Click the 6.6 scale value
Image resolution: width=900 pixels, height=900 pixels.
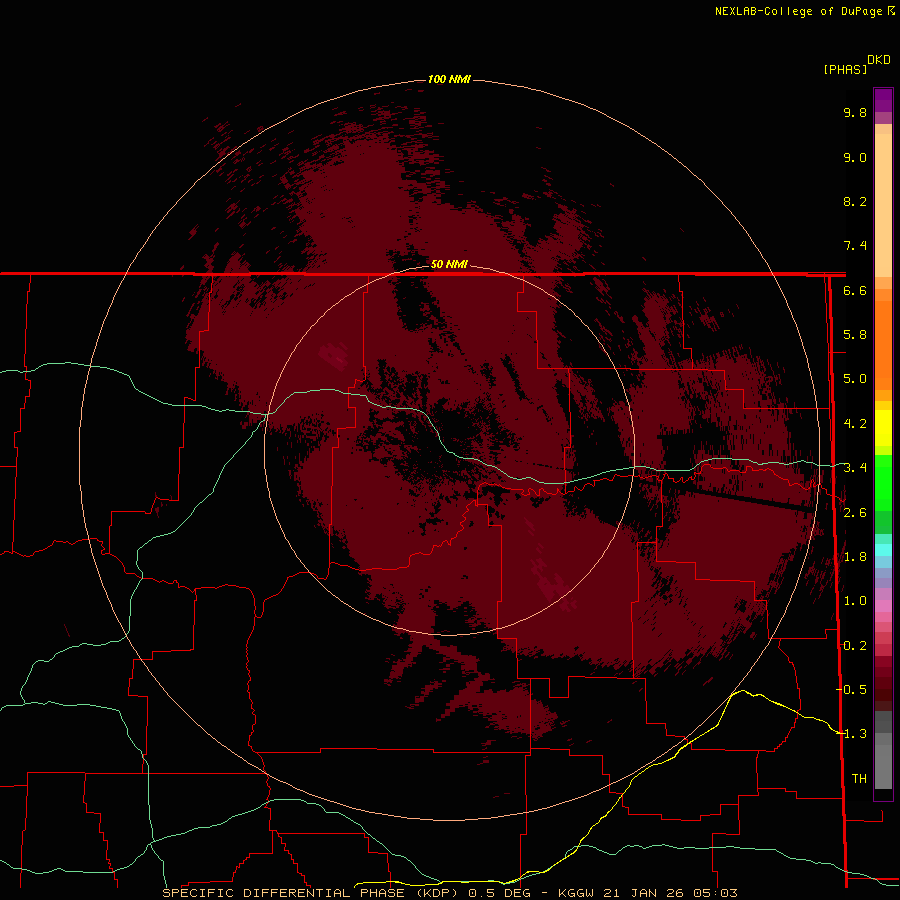pyautogui.click(x=855, y=290)
